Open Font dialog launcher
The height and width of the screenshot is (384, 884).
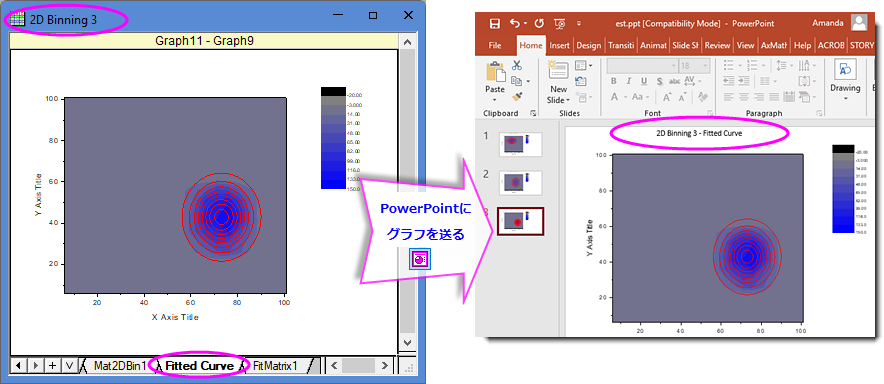(x=710, y=113)
